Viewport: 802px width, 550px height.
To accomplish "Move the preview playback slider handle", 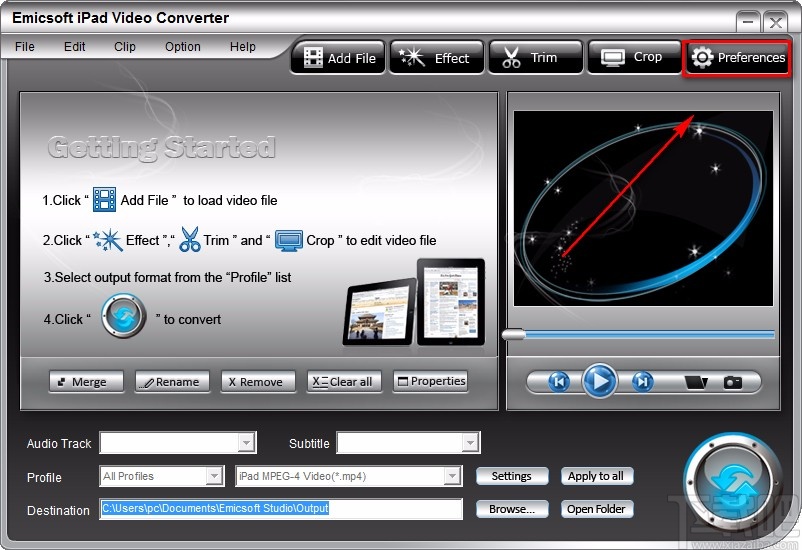I will point(514,335).
